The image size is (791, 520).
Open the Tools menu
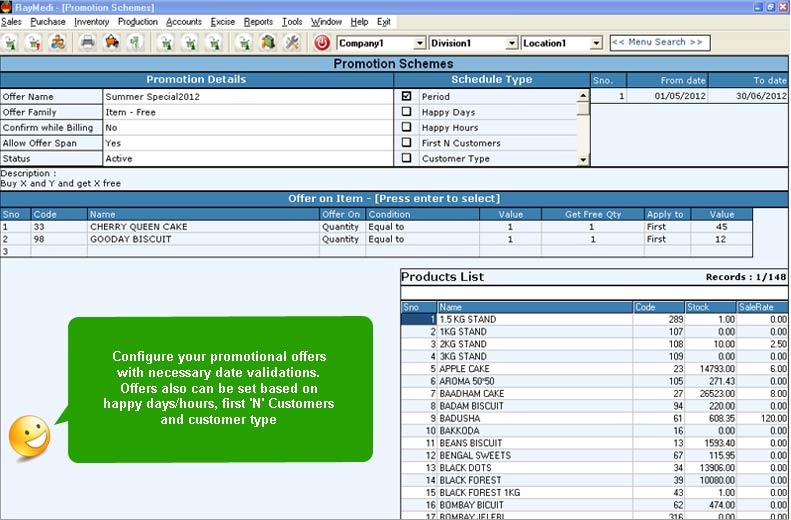292,22
